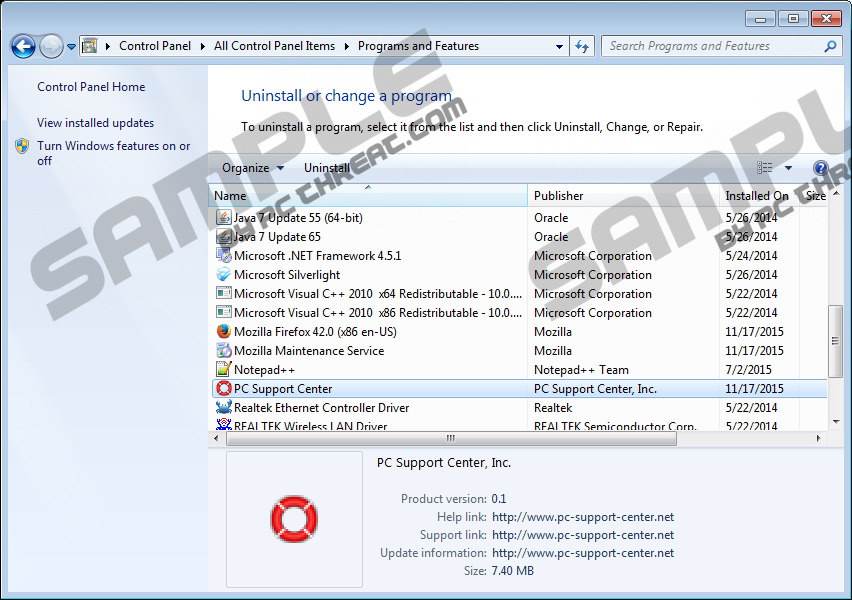
Task: Open the help question mark icon
Action: pyautogui.click(x=821, y=168)
